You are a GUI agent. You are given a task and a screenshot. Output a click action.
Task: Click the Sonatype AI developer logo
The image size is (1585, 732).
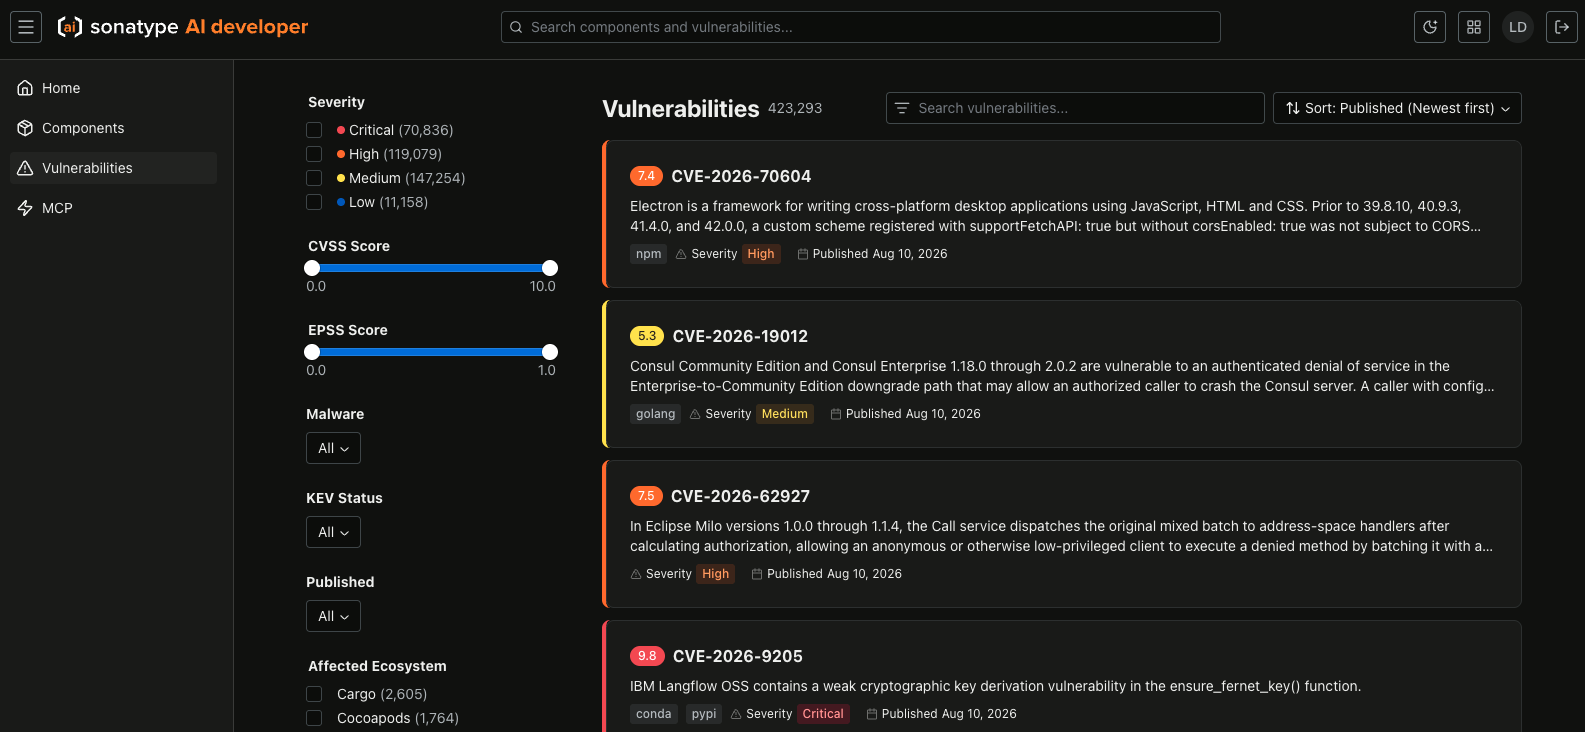pos(183,27)
